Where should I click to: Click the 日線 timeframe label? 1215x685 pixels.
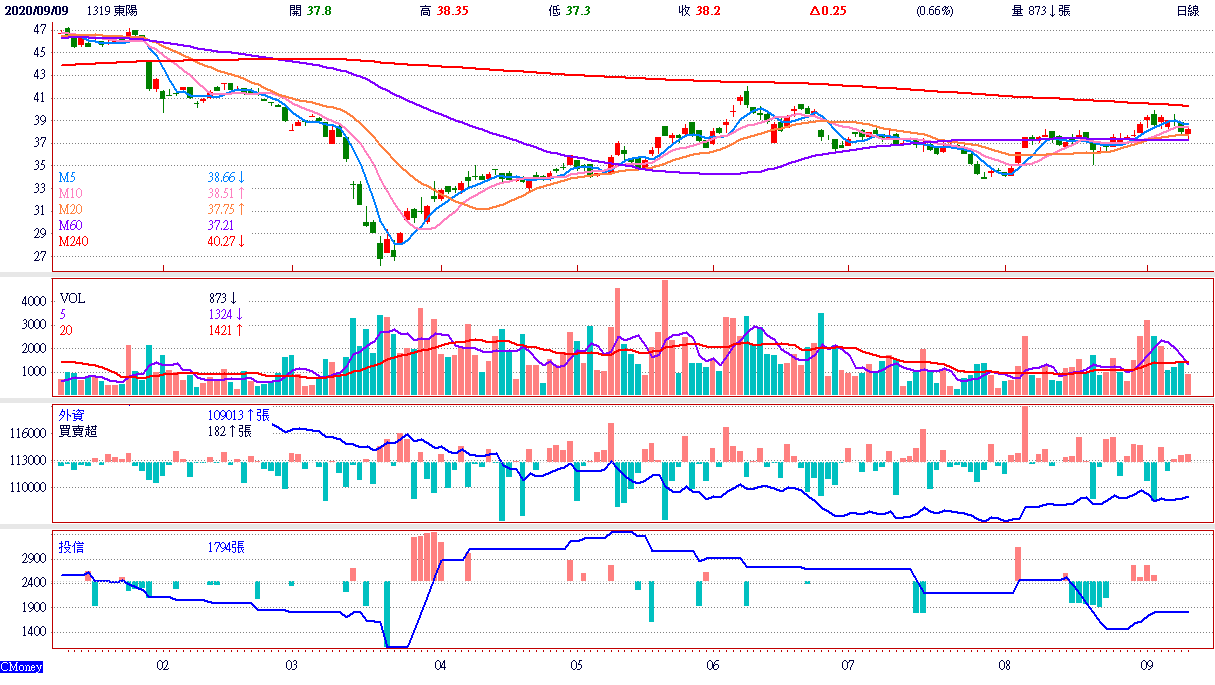click(1187, 10)
